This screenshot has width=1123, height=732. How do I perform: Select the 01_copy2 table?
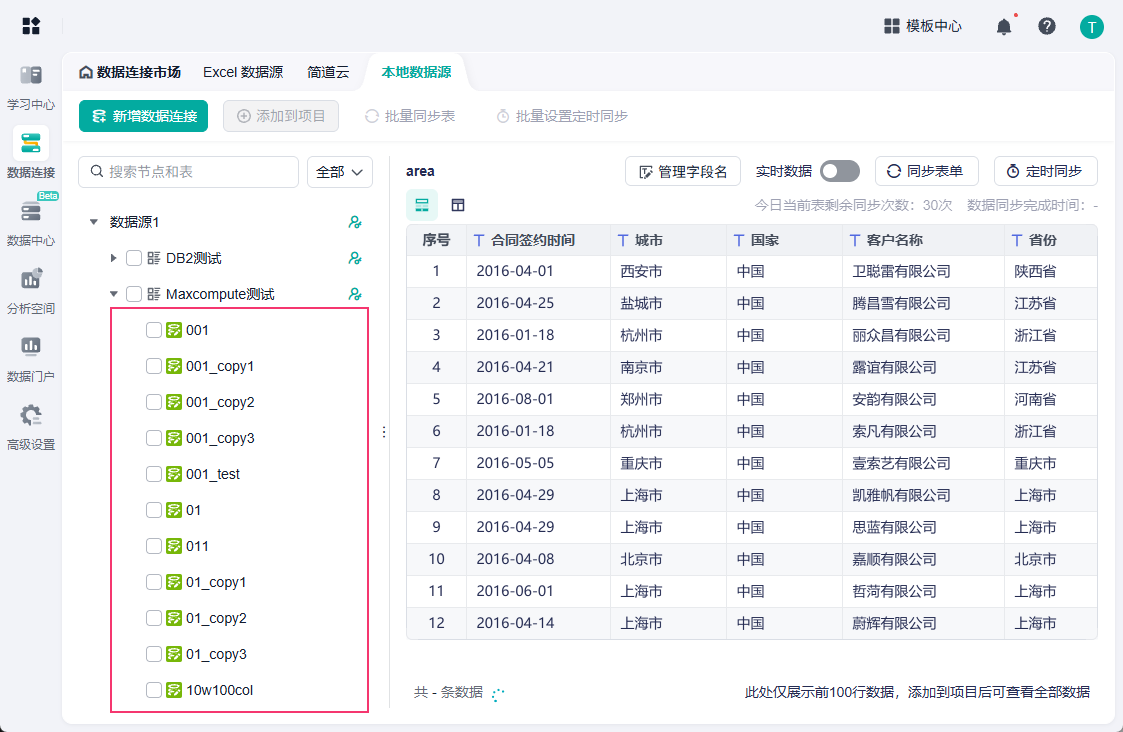pos(216,618)
